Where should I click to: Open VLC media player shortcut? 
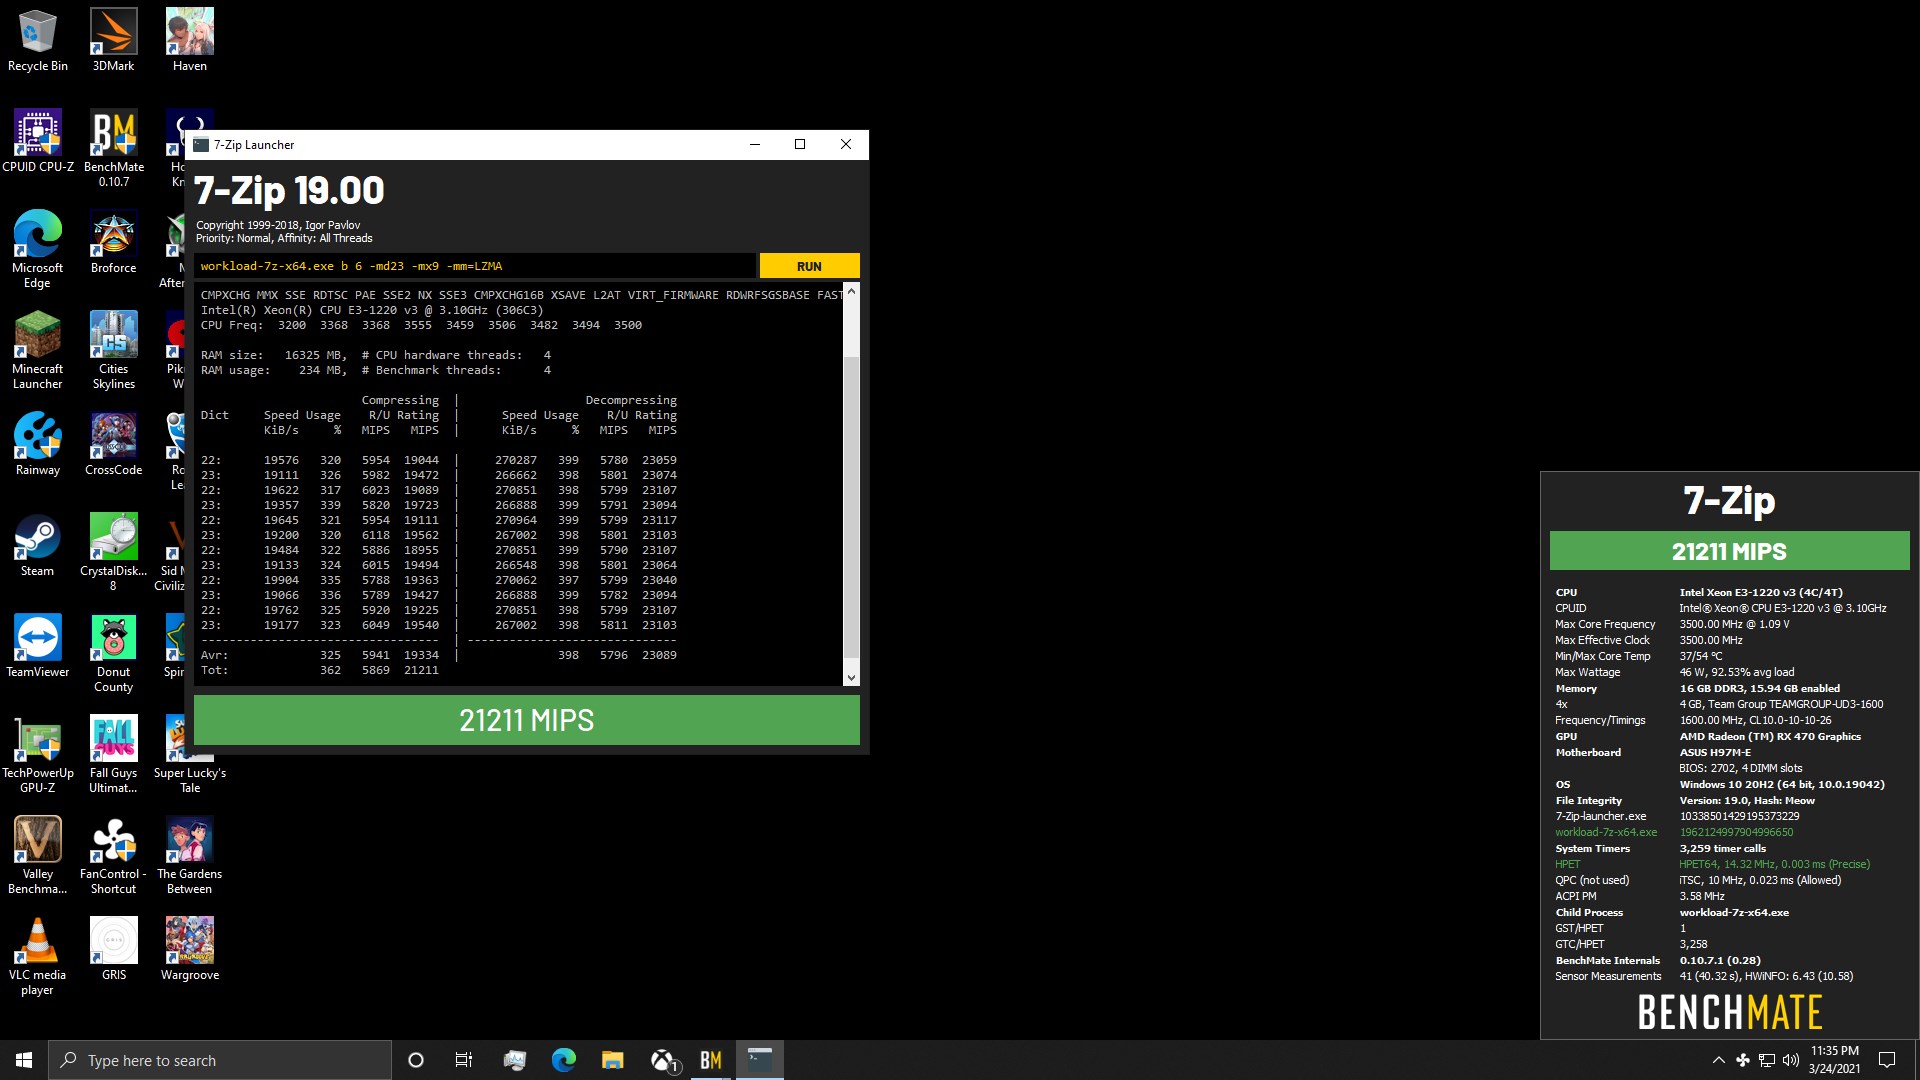(38, 957)
